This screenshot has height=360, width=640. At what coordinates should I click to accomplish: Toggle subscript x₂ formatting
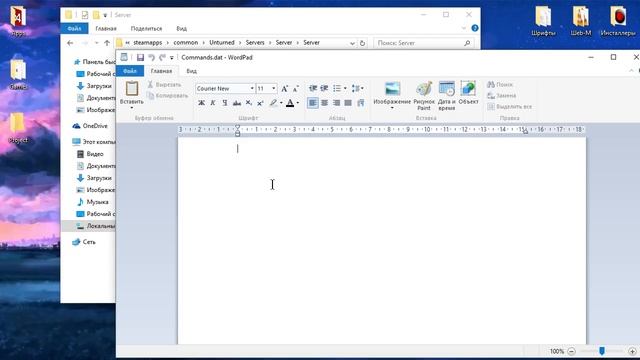pos(249,103)
